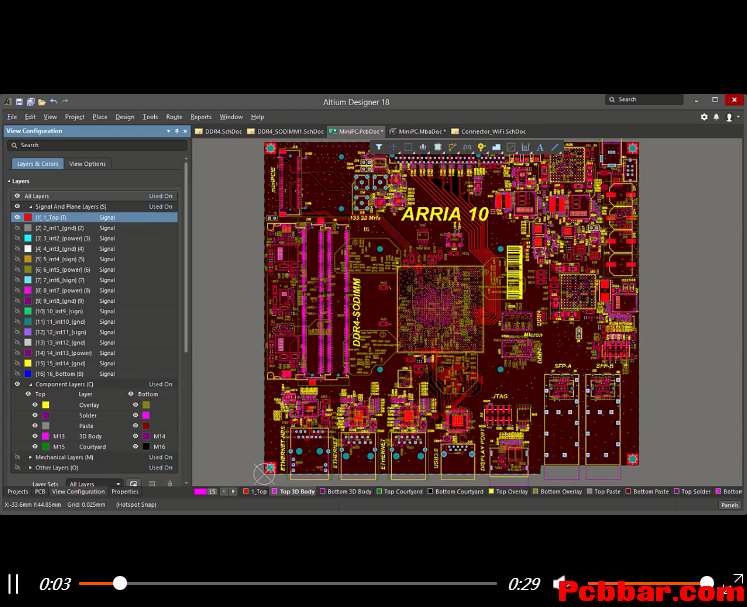Click the Save icon in the title bar

coord(20,101)
